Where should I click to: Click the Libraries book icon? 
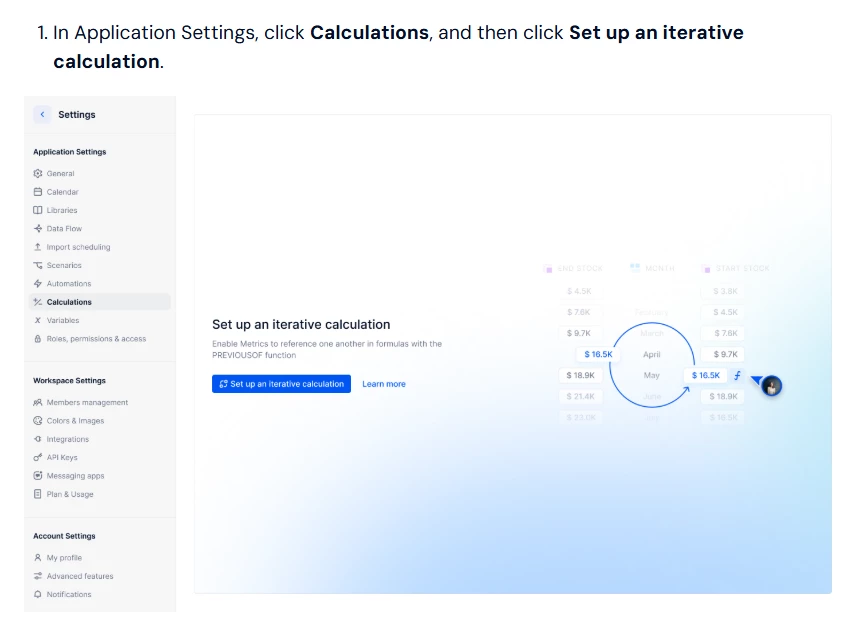[38, 210]
